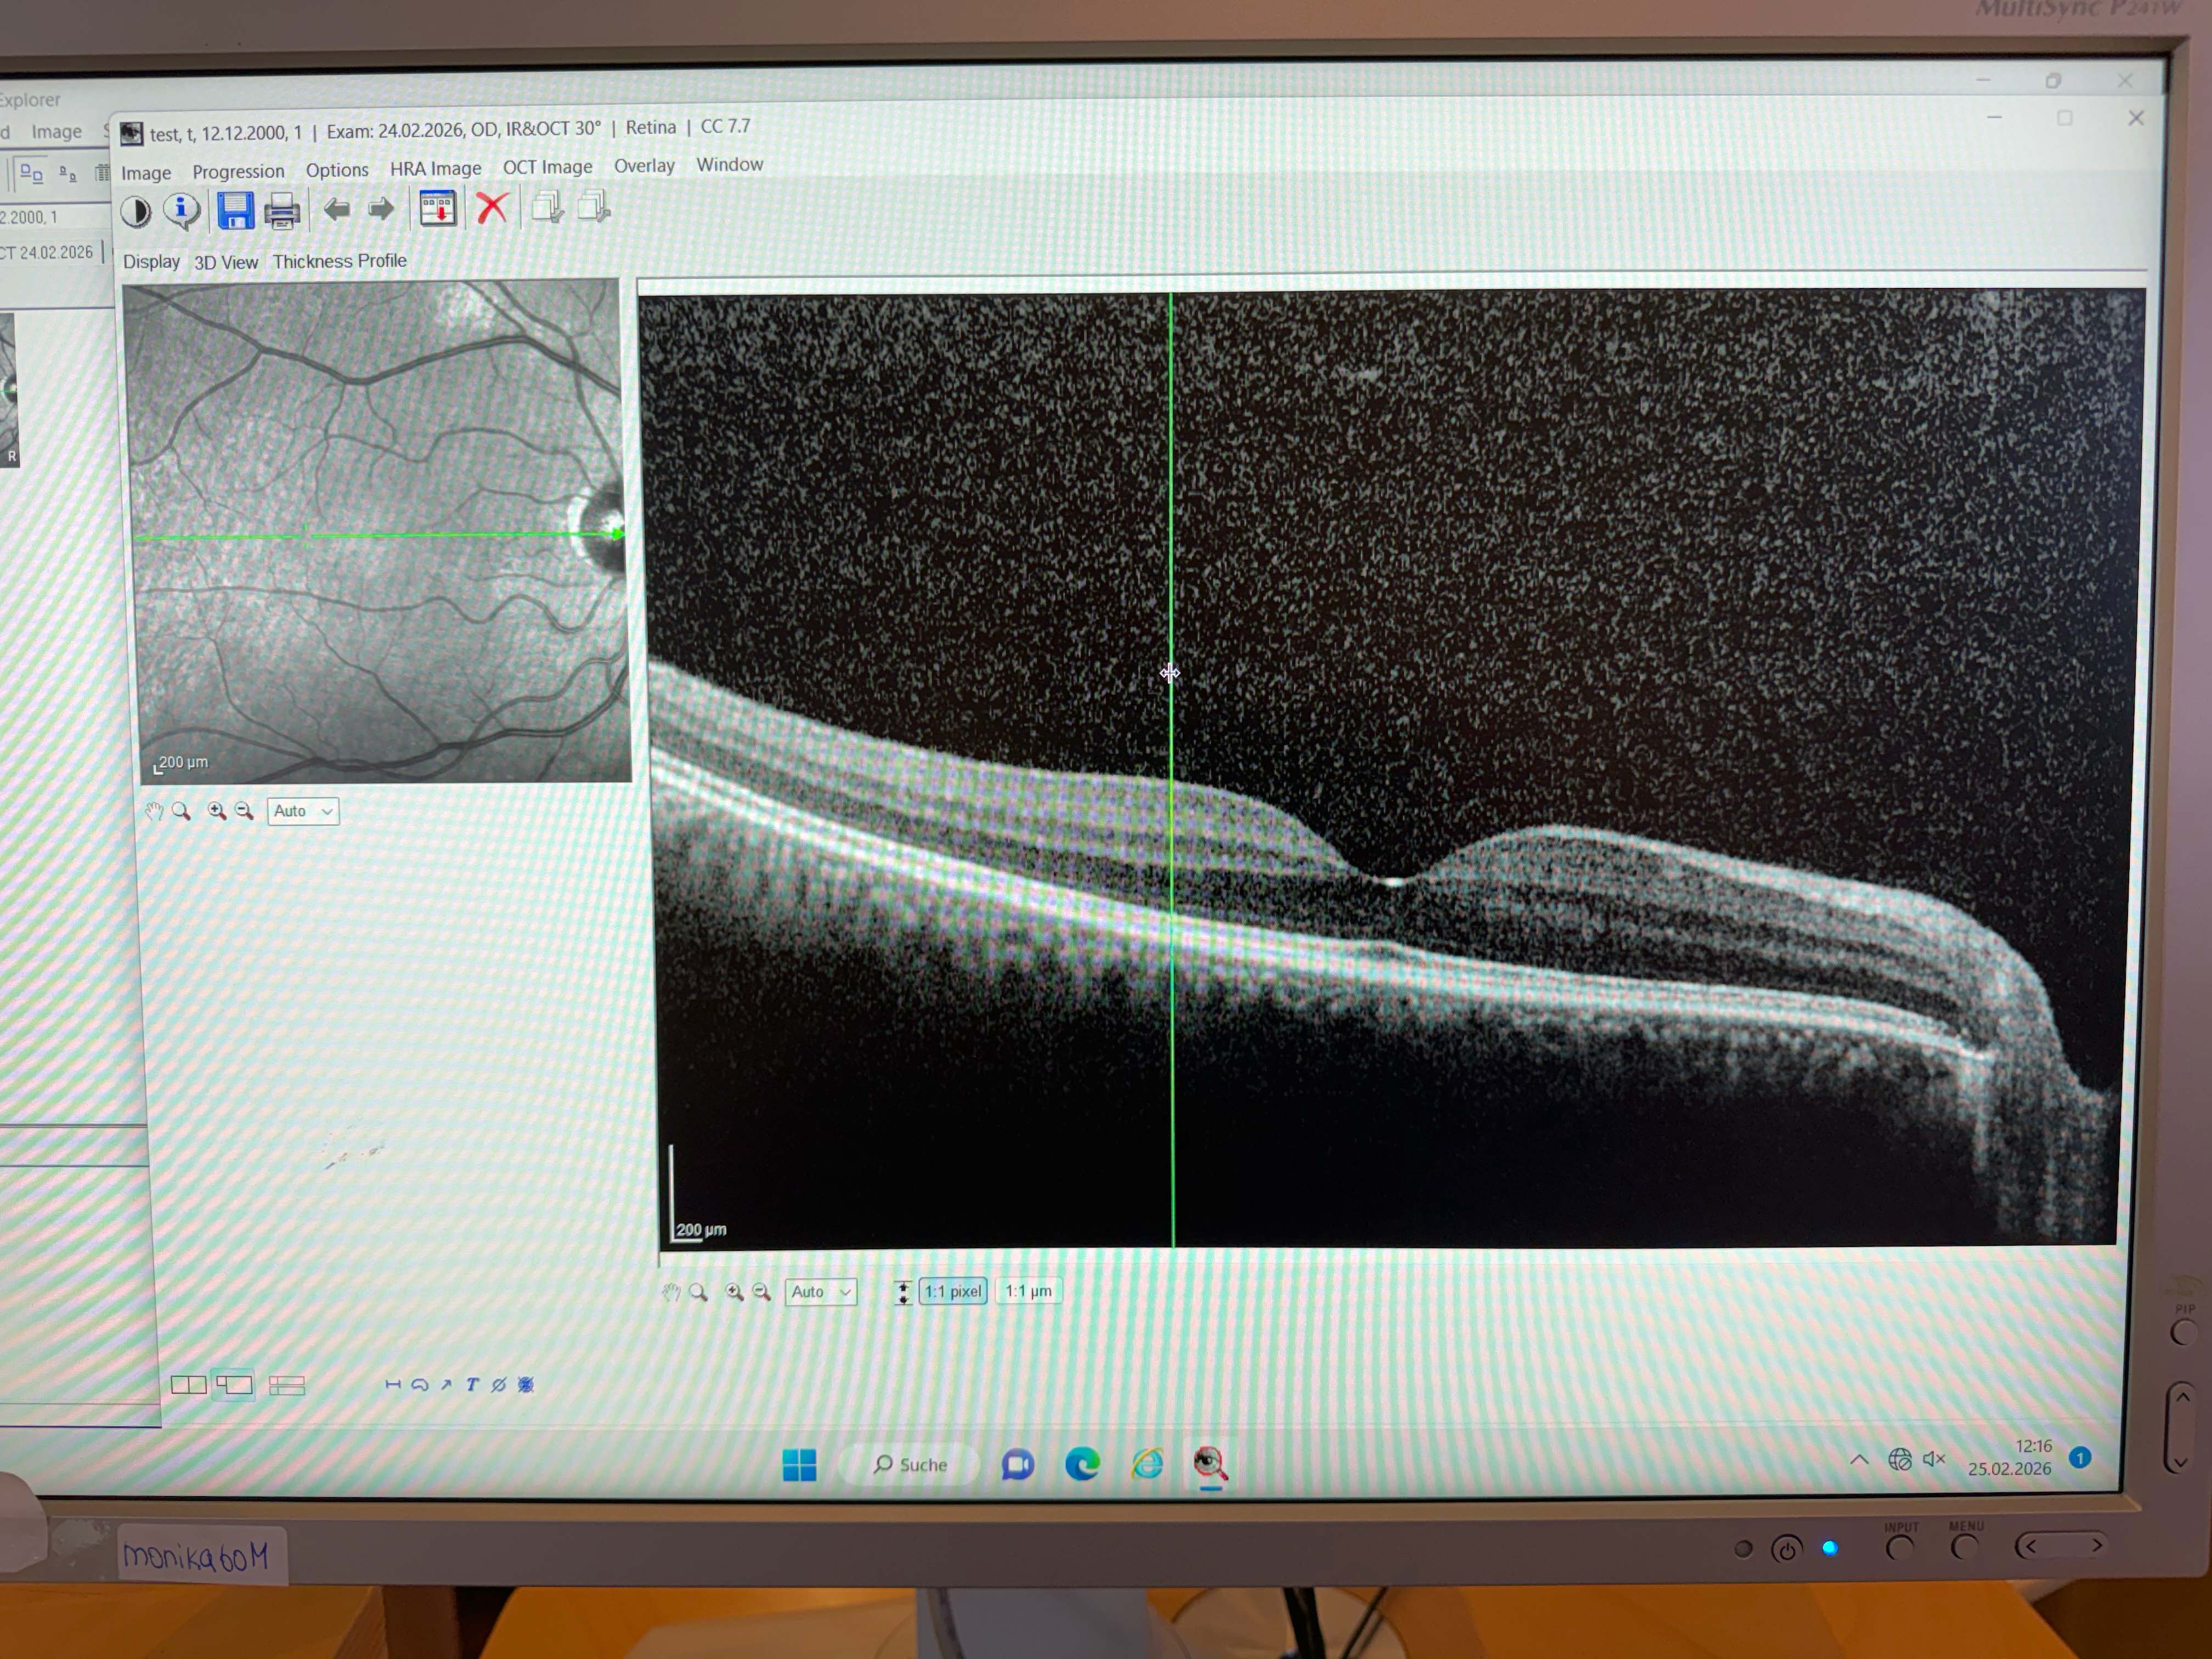Click the green scan line on OCT image
This screenshot has height=1659, width=2212.
click(x=1171, y=500)
